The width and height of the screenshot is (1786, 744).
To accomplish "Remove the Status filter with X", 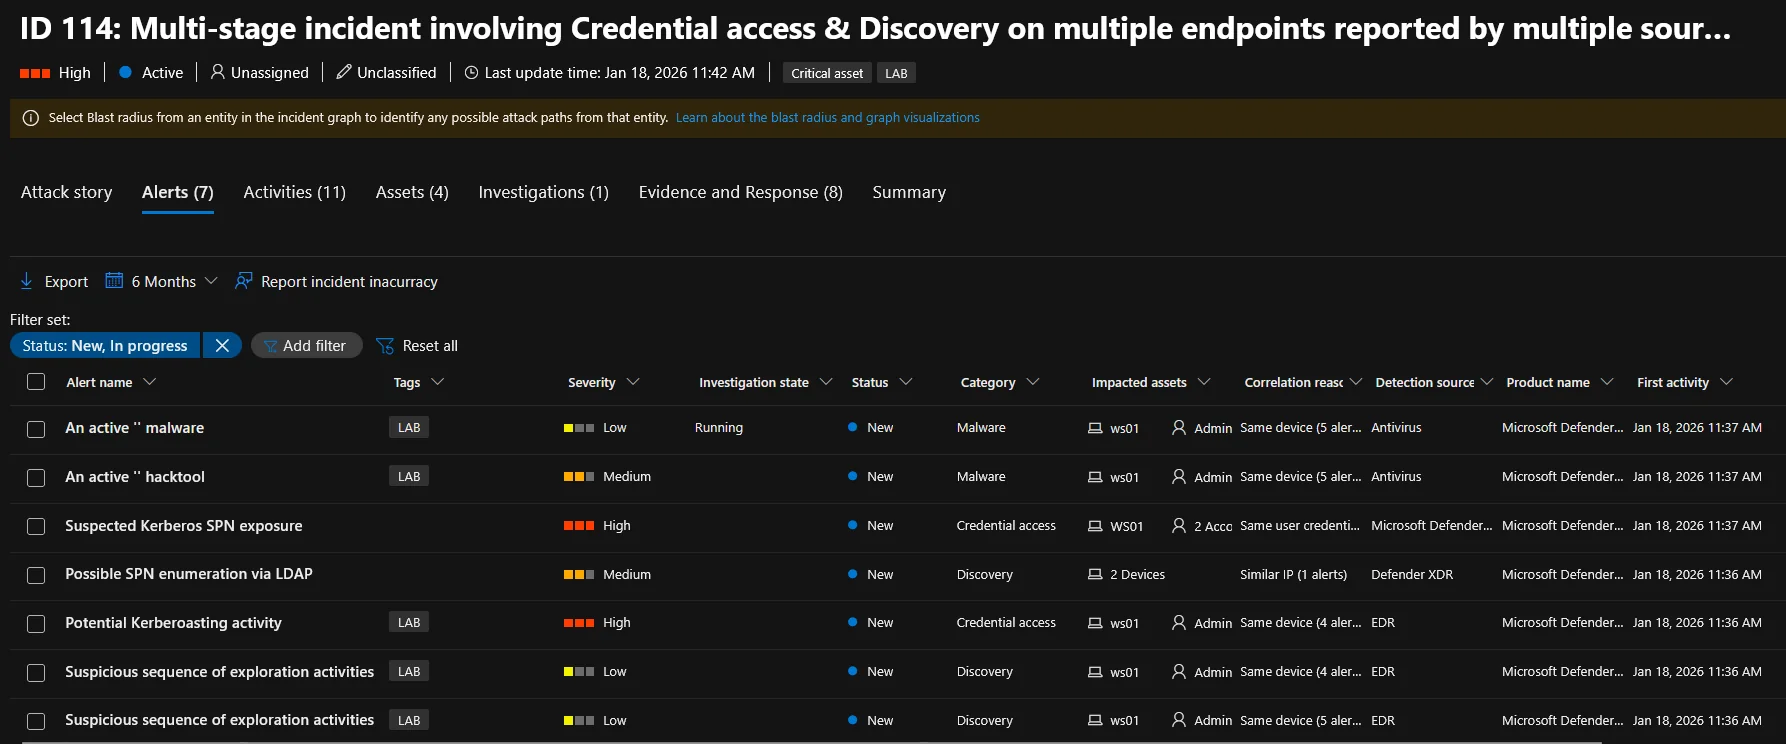I will tap(222, 345).
